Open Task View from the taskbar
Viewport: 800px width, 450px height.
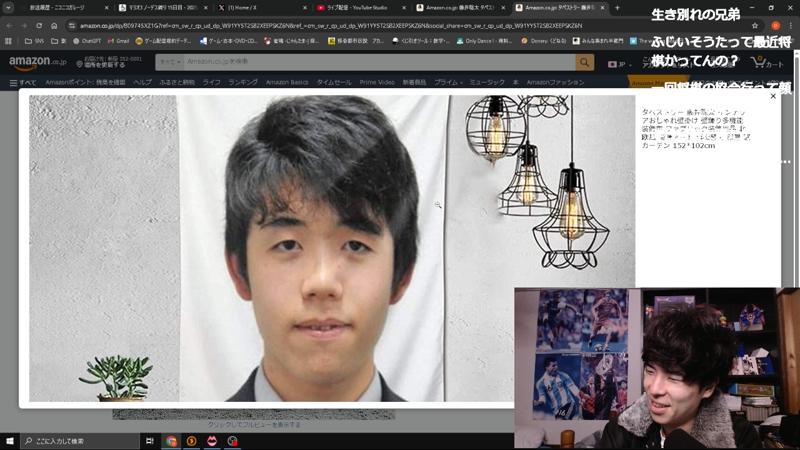pyautogui.click(x=149, y=441)
